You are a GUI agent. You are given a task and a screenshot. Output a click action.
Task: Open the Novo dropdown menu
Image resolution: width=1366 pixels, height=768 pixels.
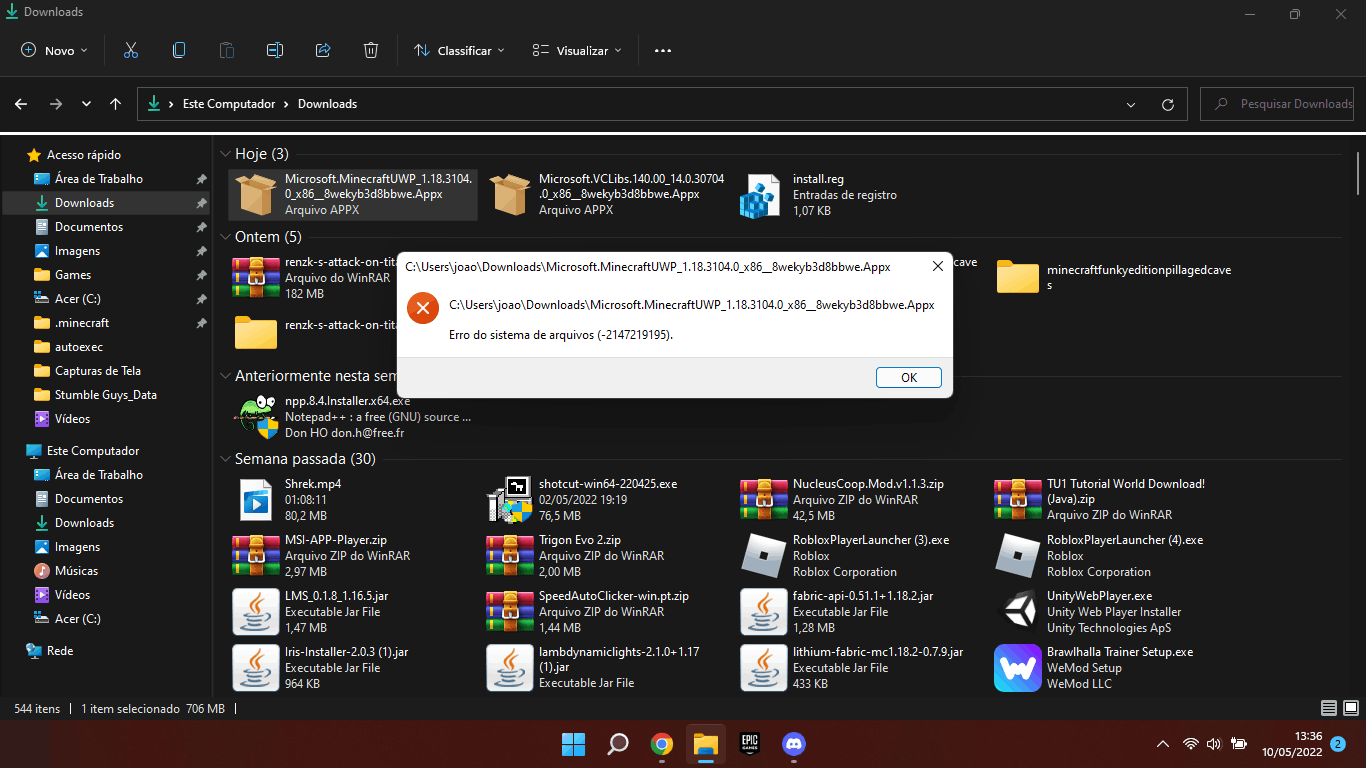click(55, 50)
